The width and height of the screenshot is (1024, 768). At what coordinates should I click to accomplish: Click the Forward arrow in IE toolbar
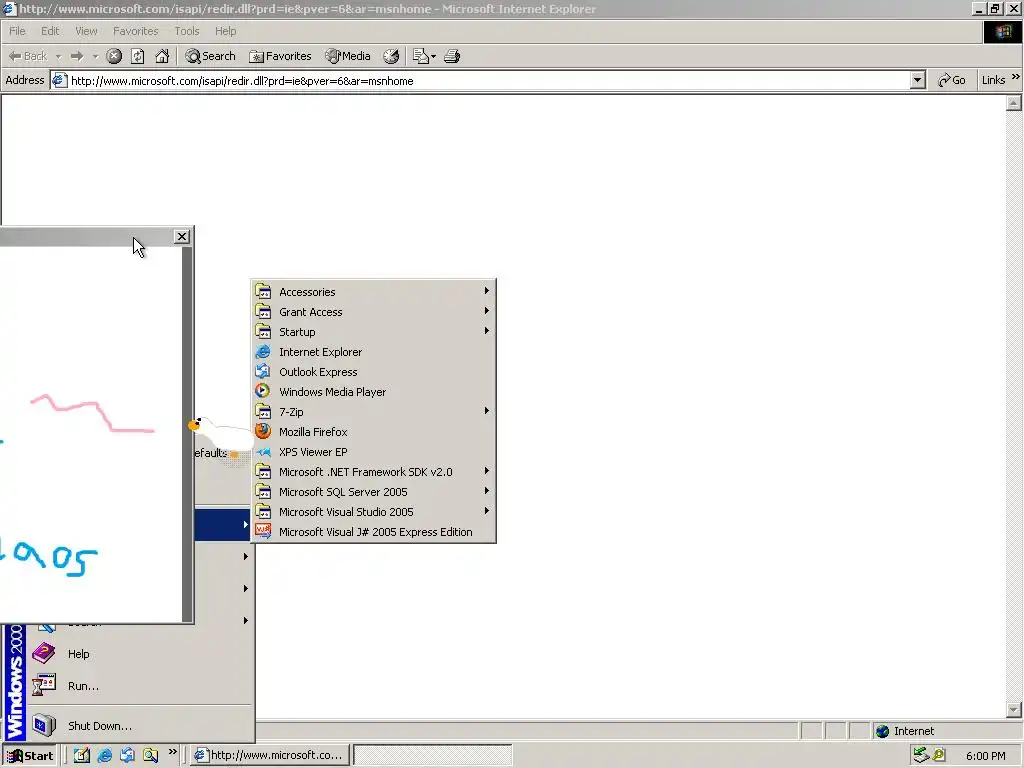[77, 56]
